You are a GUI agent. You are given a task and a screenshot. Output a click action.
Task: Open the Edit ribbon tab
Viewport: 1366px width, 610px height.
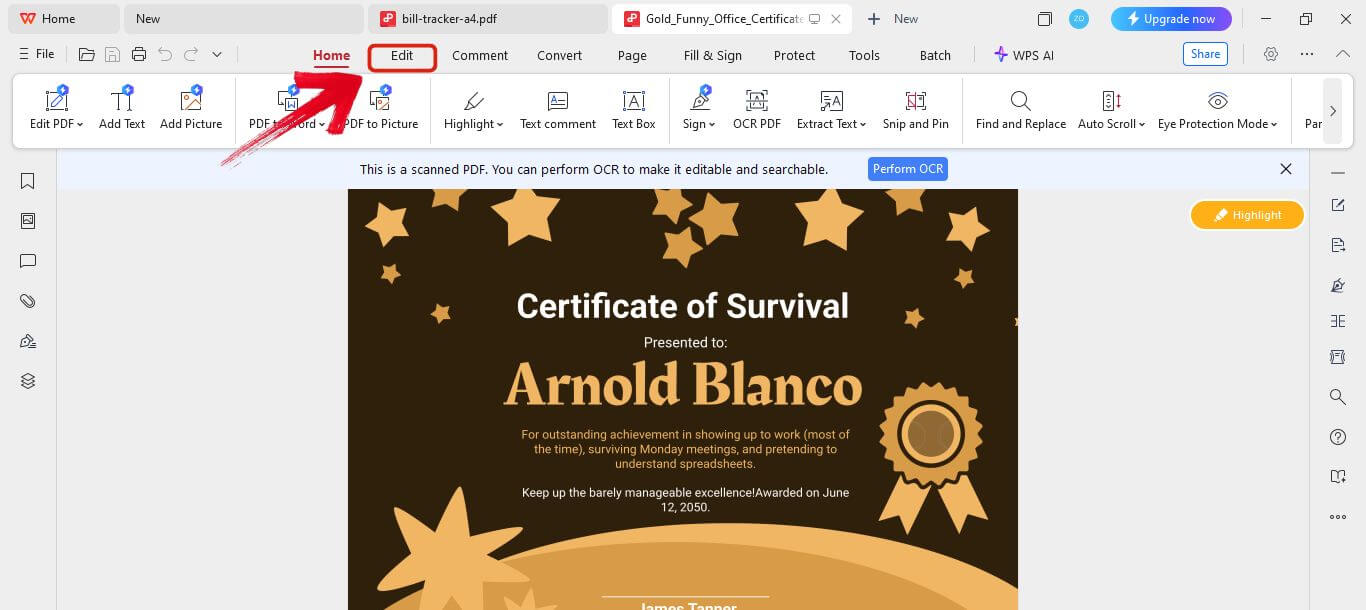pyautogui.click(x=402, y=56)
